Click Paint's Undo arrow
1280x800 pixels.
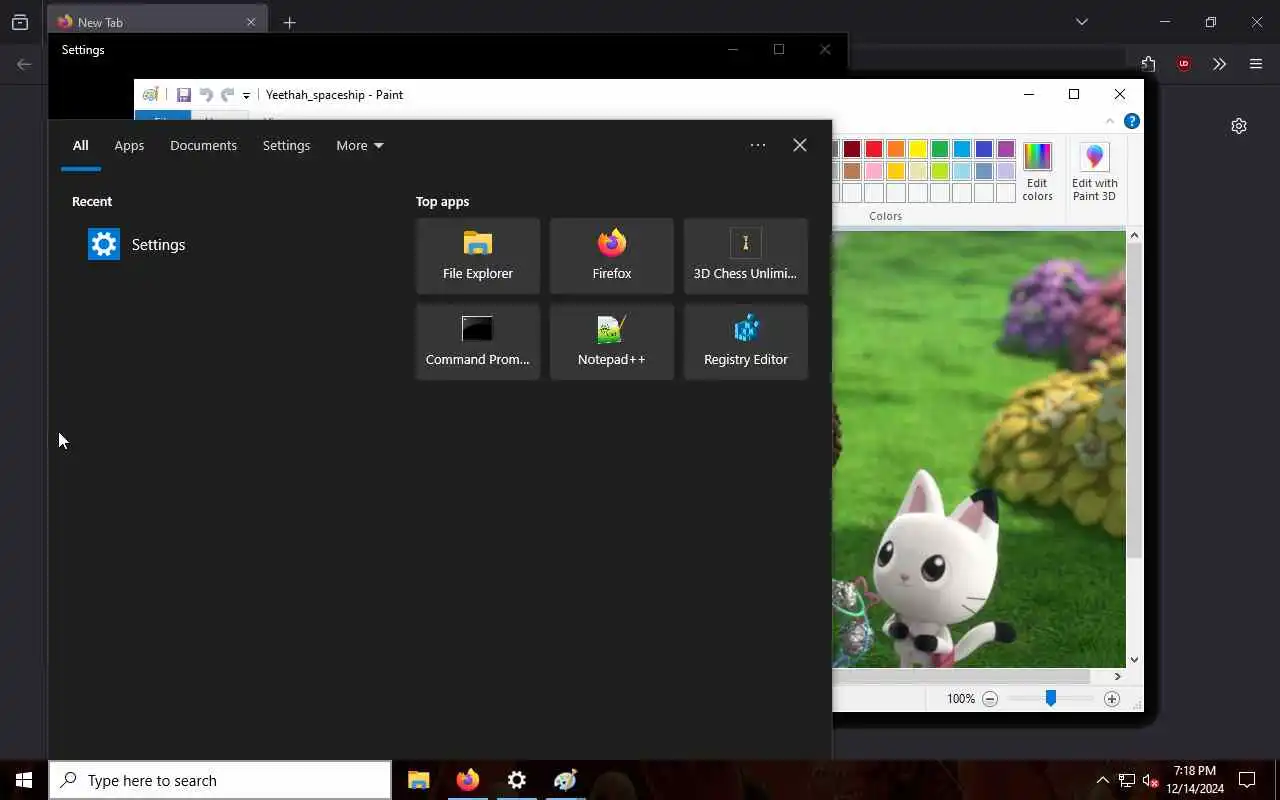206,95
